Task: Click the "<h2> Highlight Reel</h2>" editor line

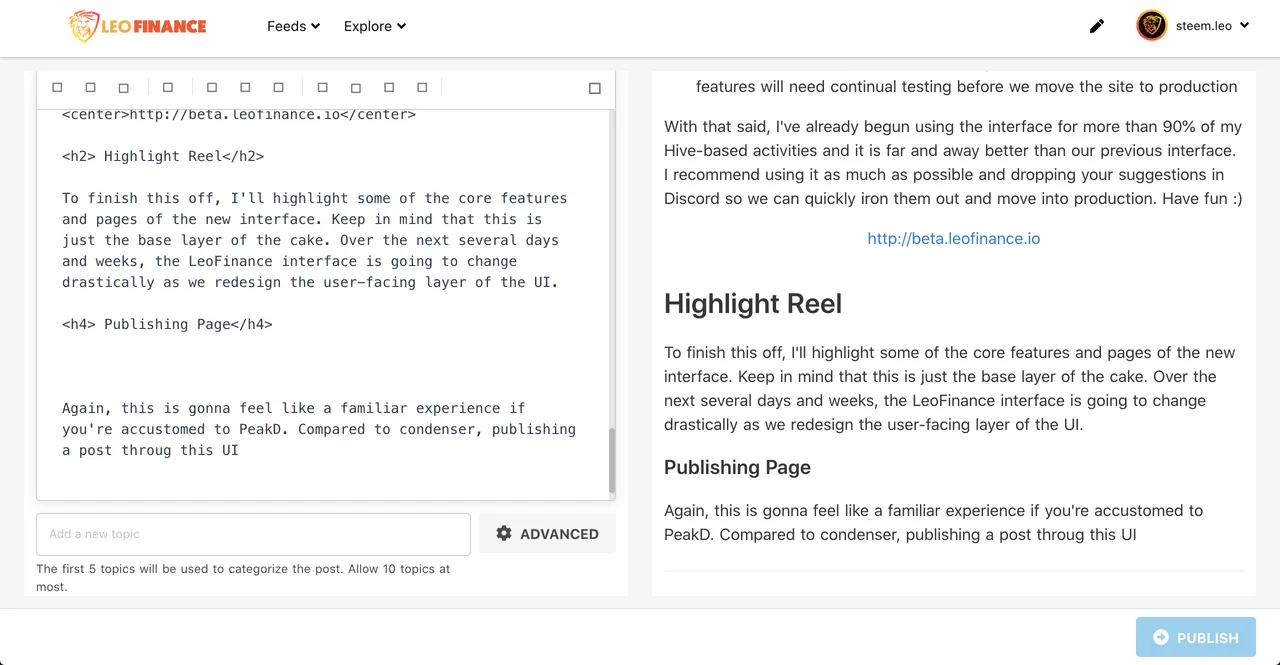Action: 163,156
